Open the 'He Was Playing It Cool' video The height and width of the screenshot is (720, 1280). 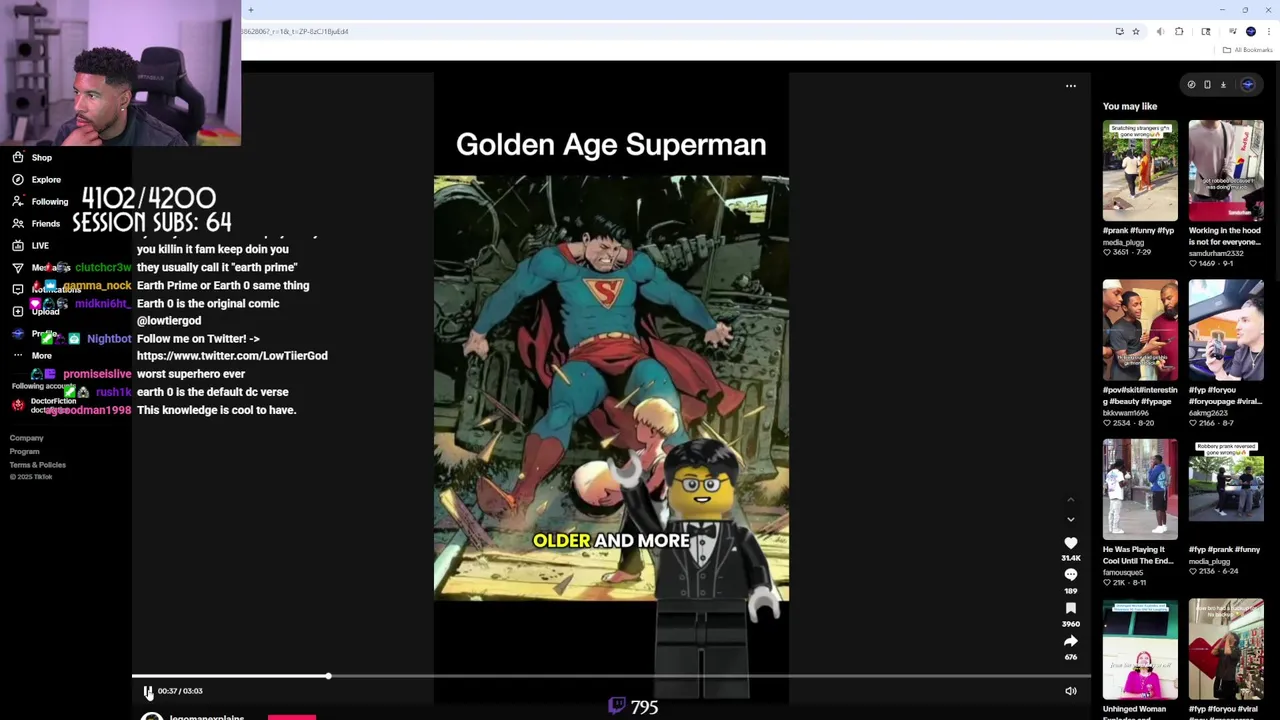[1140, 489]
